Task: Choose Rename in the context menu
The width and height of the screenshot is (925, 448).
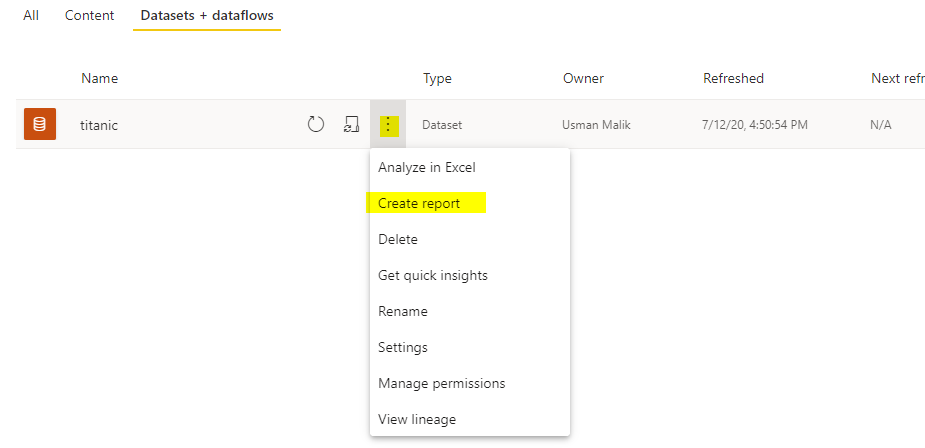Action: (403, 311)
